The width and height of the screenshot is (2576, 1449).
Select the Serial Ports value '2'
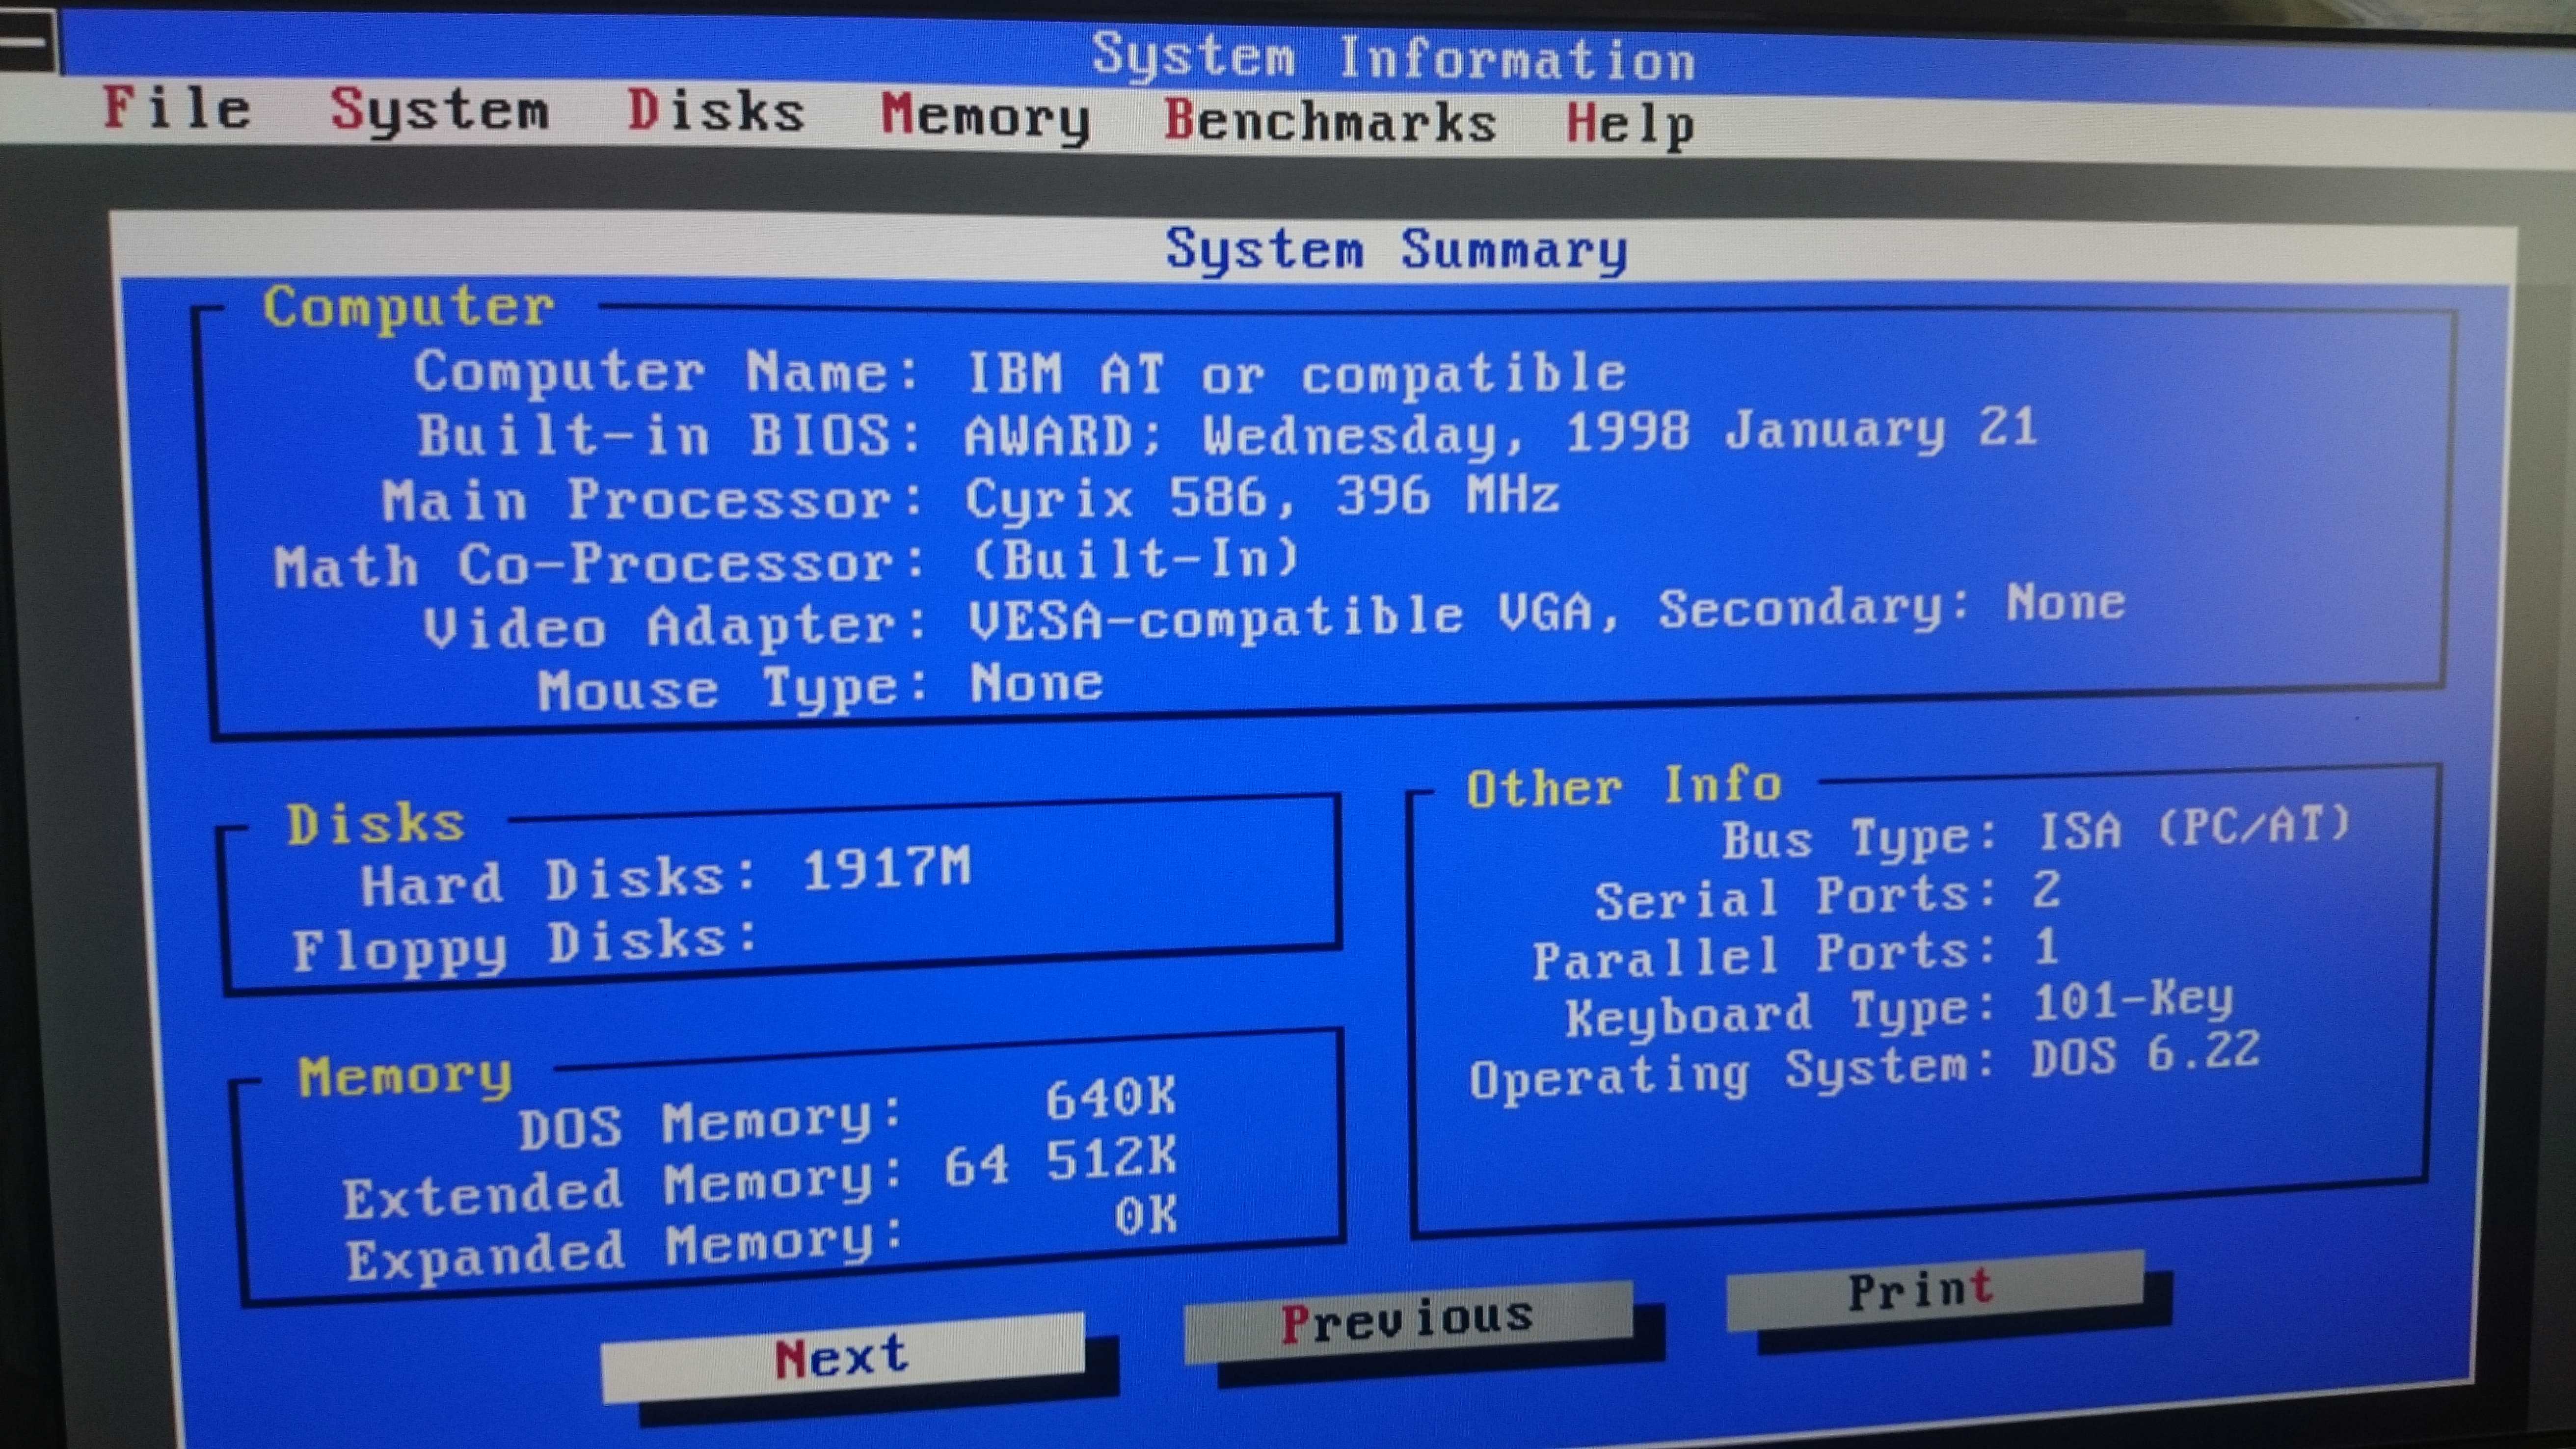pyautogui.click(x=2047, y=889)
